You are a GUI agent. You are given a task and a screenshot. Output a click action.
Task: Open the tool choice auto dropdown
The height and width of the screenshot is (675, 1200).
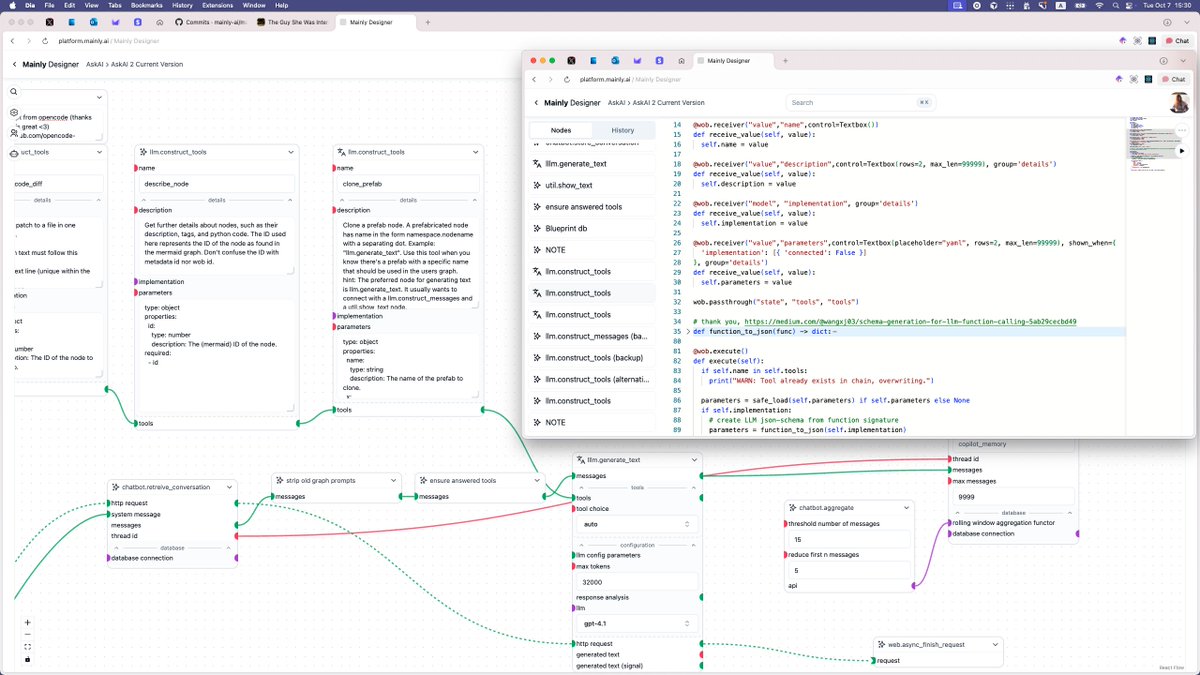pyautogui.click(x=637, y=523)
